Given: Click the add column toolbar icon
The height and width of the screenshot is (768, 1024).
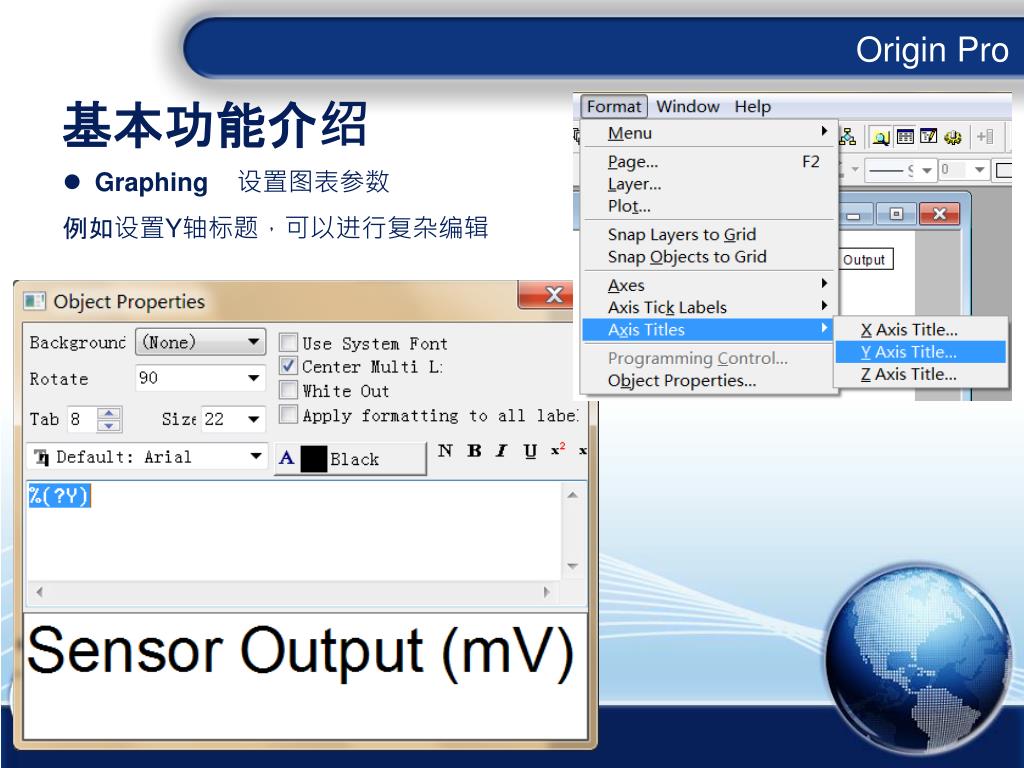Looking at the screenshot, I should click(x=985, y=136).
